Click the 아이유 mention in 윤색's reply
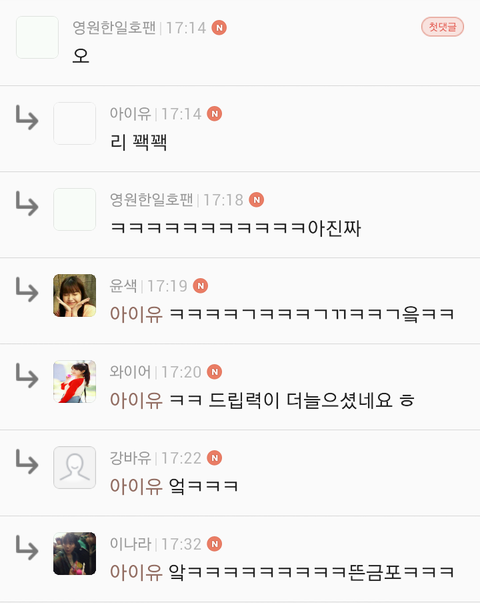Screen dimensions: 480x603 click(136, 314)
